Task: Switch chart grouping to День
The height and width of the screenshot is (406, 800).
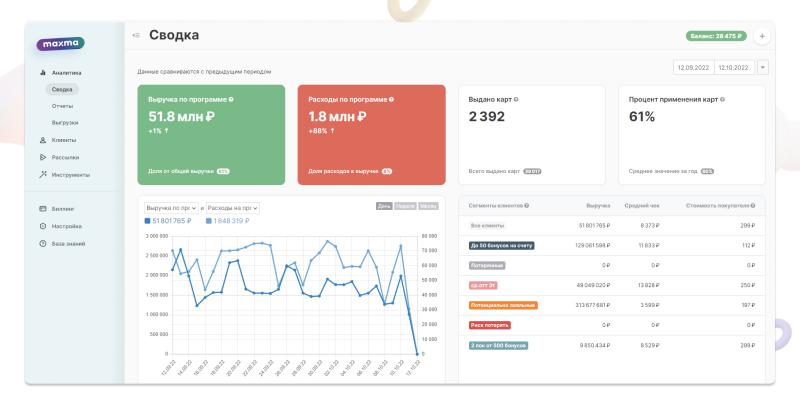Action: pos(384,207)
